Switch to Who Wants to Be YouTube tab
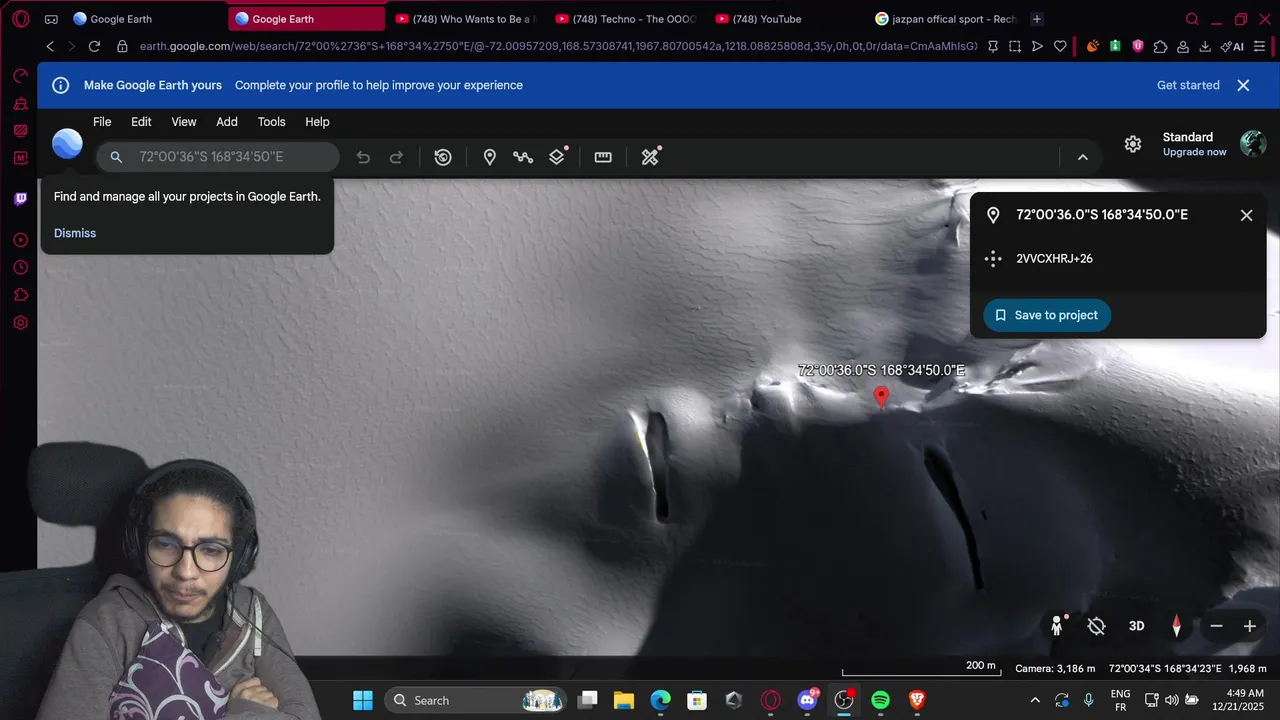1280x720 pixels. point(465,19)
